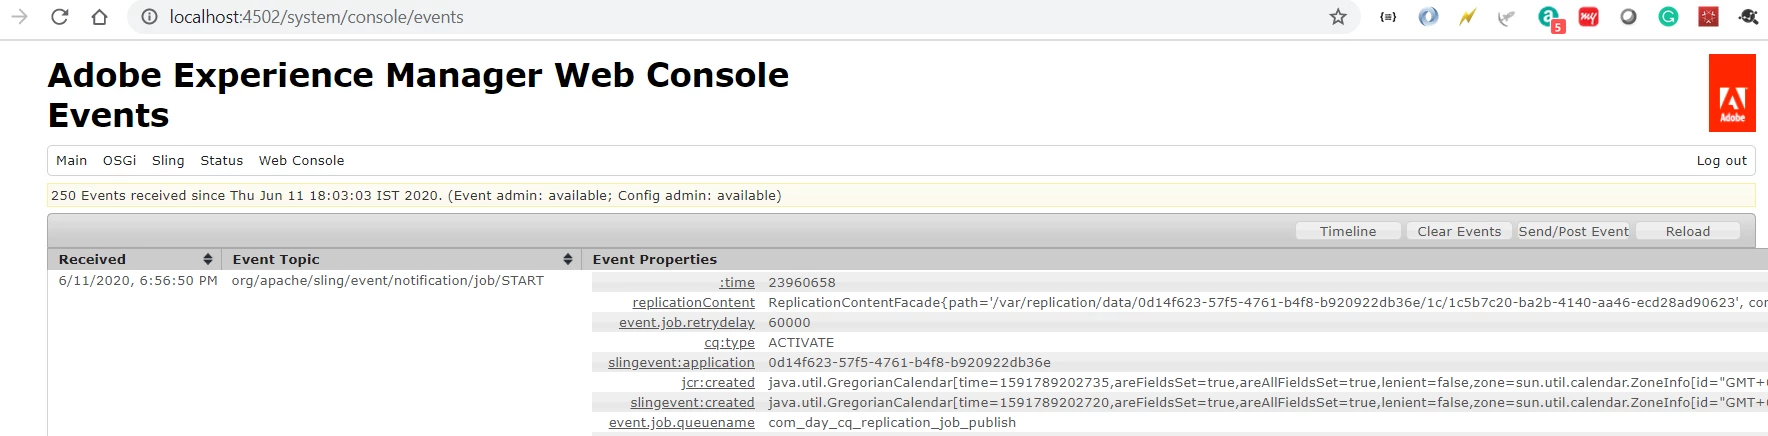This screenshot has width=1768, height=436.
Task: Select the received time 6/11/2020, 6:56:50 PM
Action: pyautogui.click(x=138, y=281)
